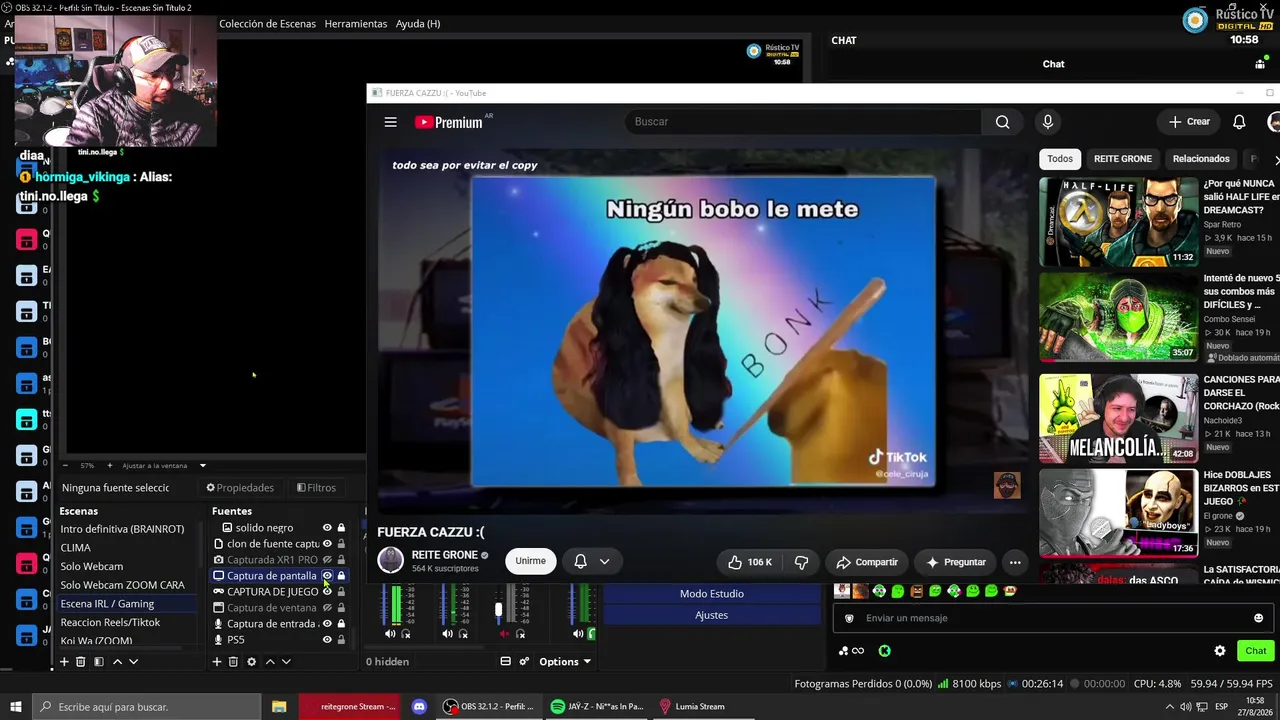This screenshot has height=720, width=1280.
Task: Unlock the solido negro source
Action: 341,528
